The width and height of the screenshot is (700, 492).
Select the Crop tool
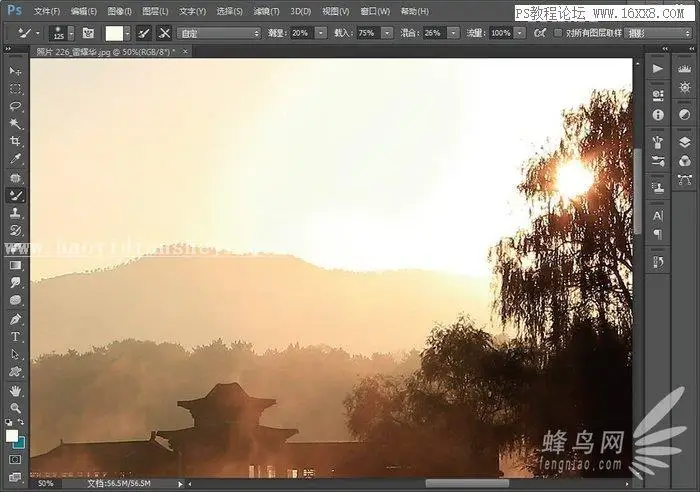pos(15,141)
